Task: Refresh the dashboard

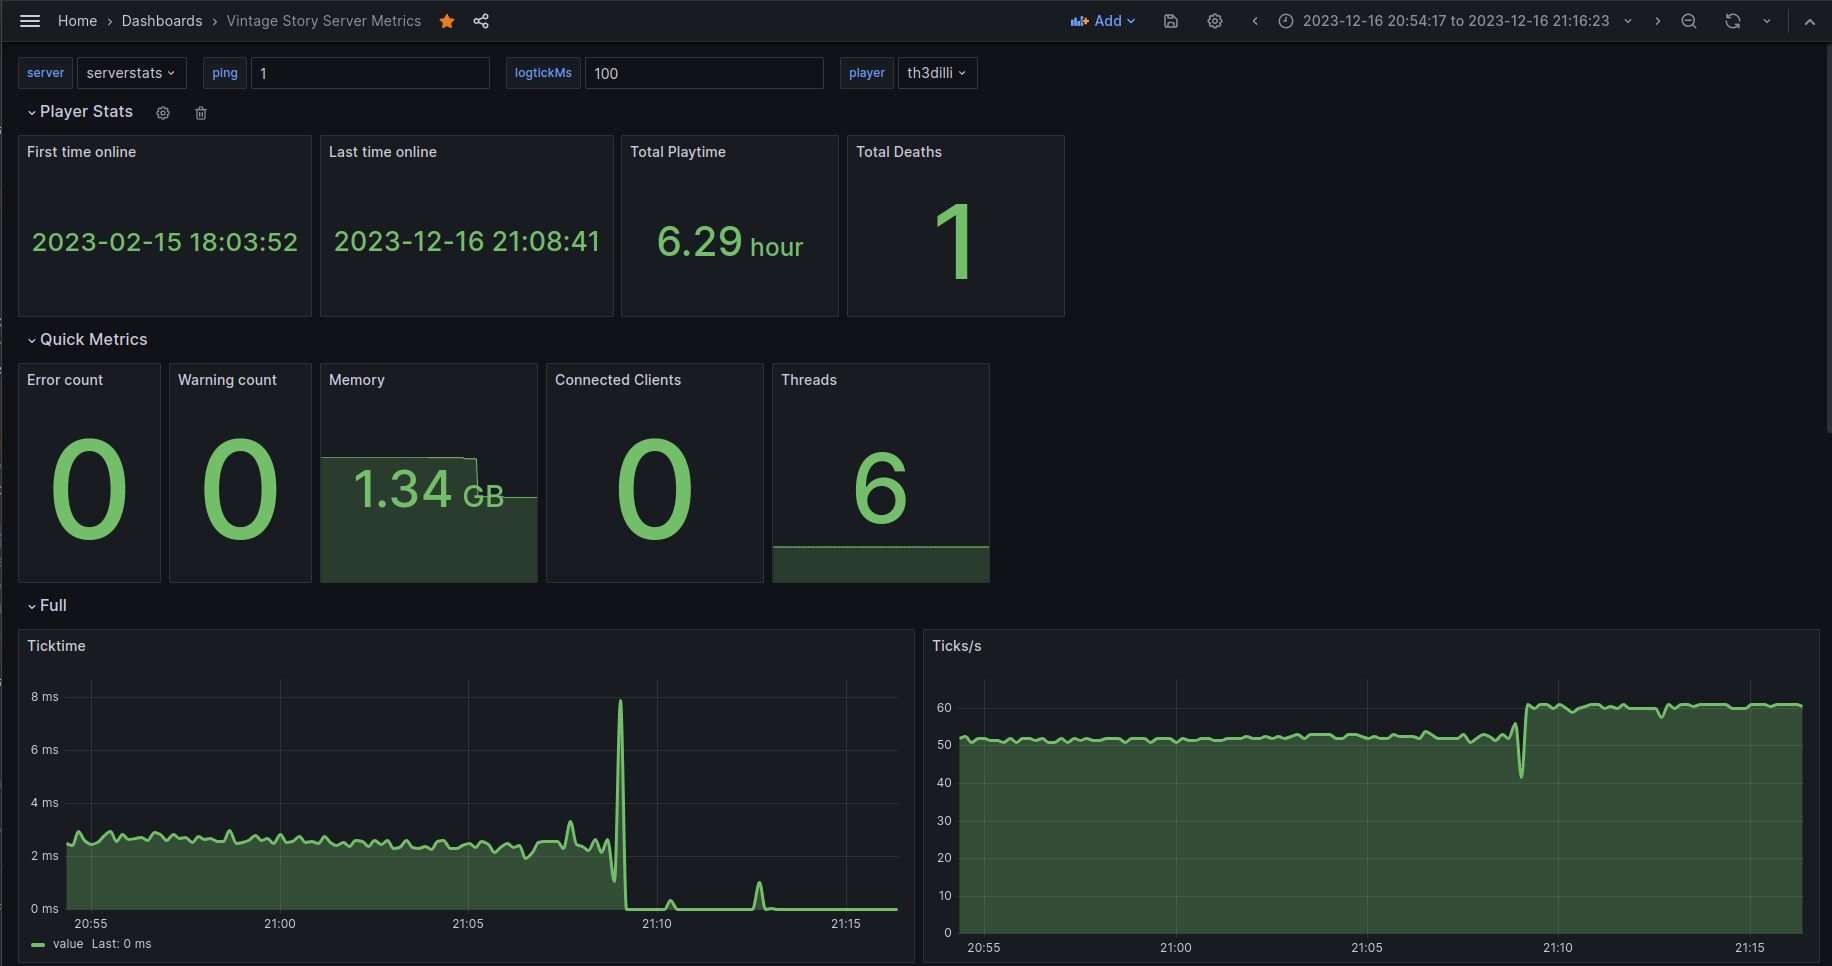Action: pyautogui.click(x=1733, y=21)
